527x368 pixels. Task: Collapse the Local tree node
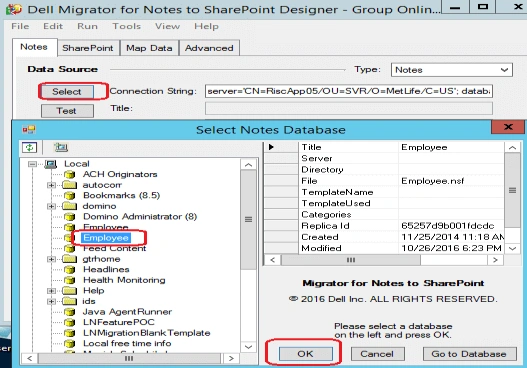[x=32, y=164]
